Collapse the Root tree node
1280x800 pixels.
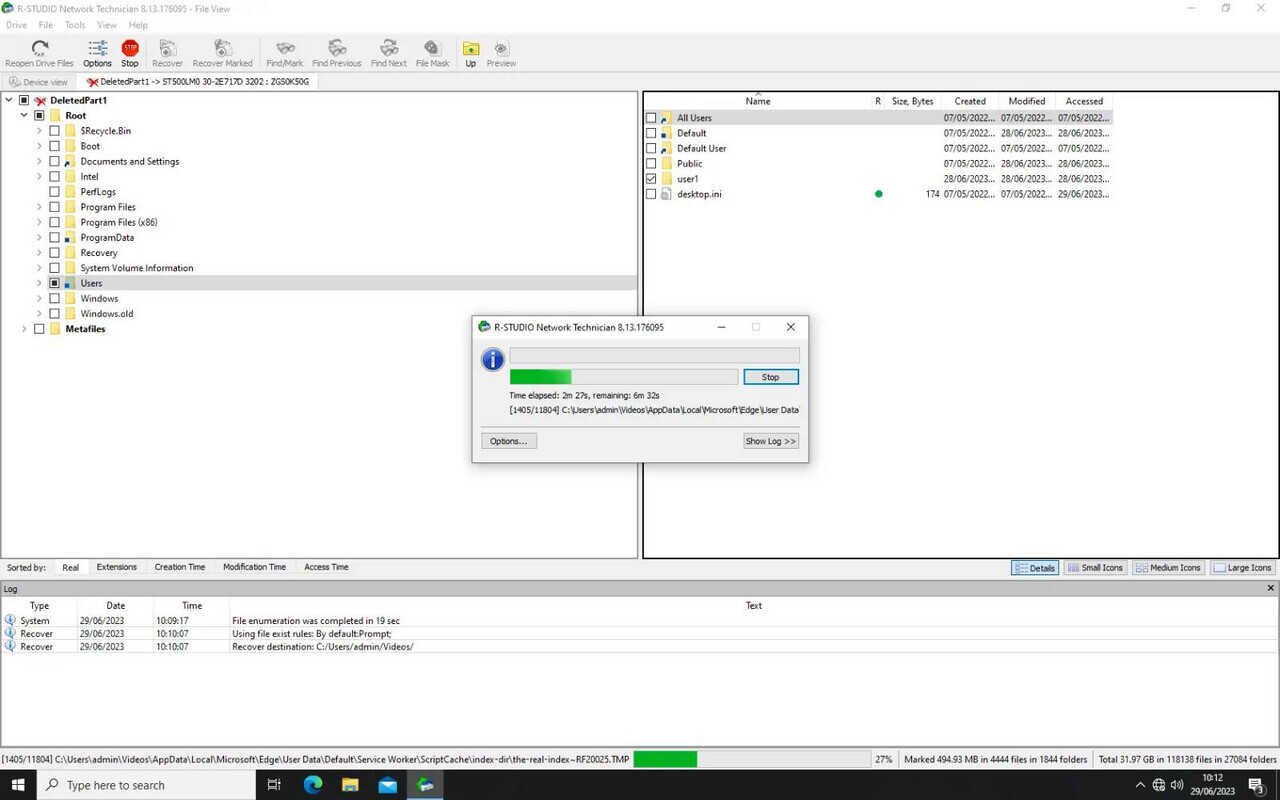point(24,116)
